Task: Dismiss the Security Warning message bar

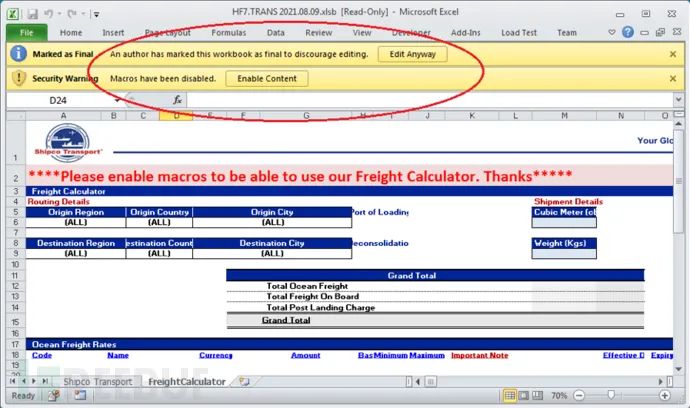Action: click(x=673, y=78)
